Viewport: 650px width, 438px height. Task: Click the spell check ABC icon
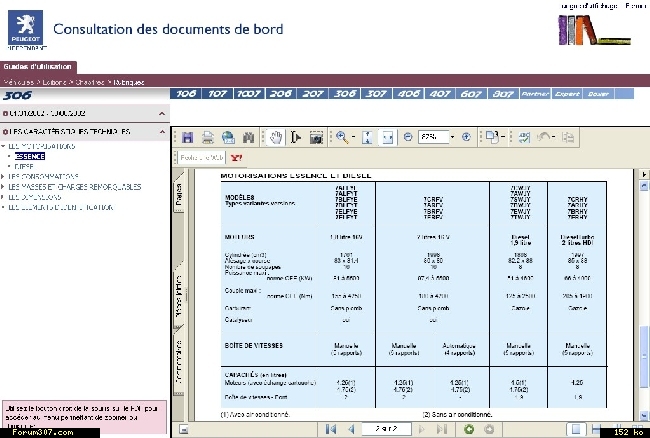click(x=524, y=137)
